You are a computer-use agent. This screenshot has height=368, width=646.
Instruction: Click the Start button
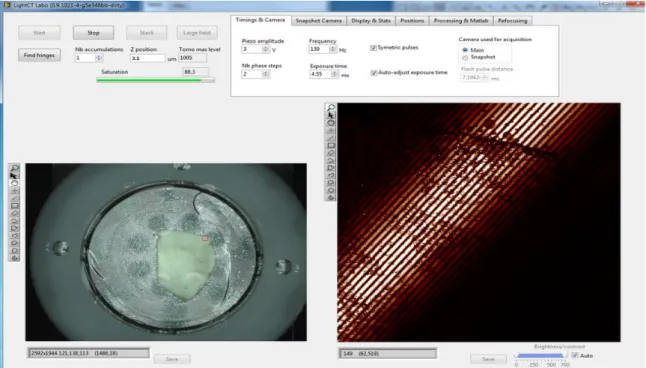pyautogui.click(x=39, y=33)
